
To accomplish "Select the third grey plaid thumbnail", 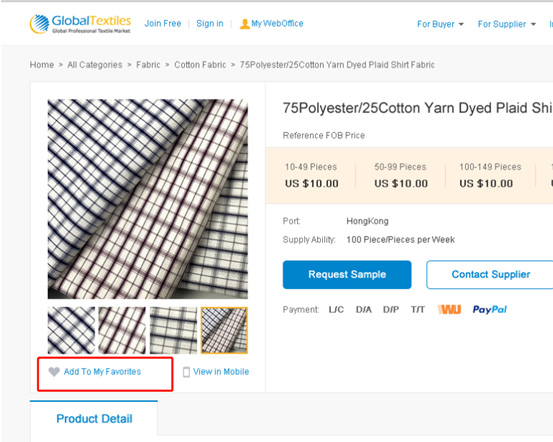I will click(x=174, y=331).
